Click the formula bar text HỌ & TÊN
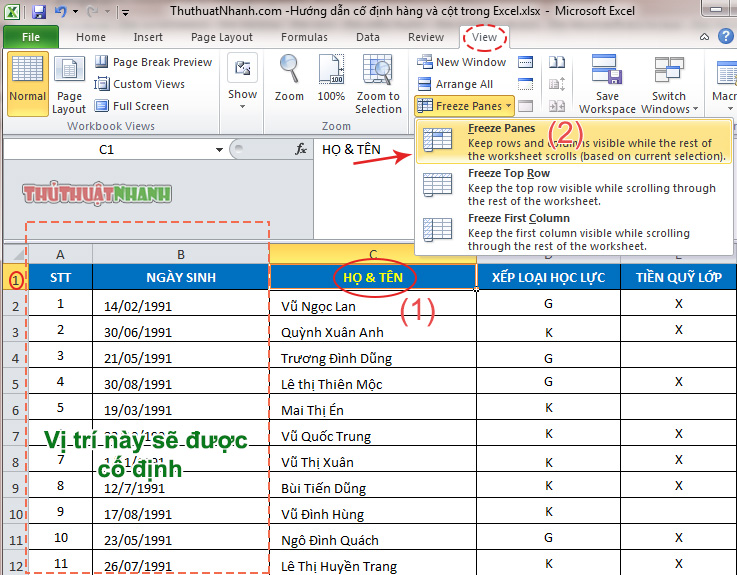This screenshot has height=575, width=737. [x=351, y=150]
